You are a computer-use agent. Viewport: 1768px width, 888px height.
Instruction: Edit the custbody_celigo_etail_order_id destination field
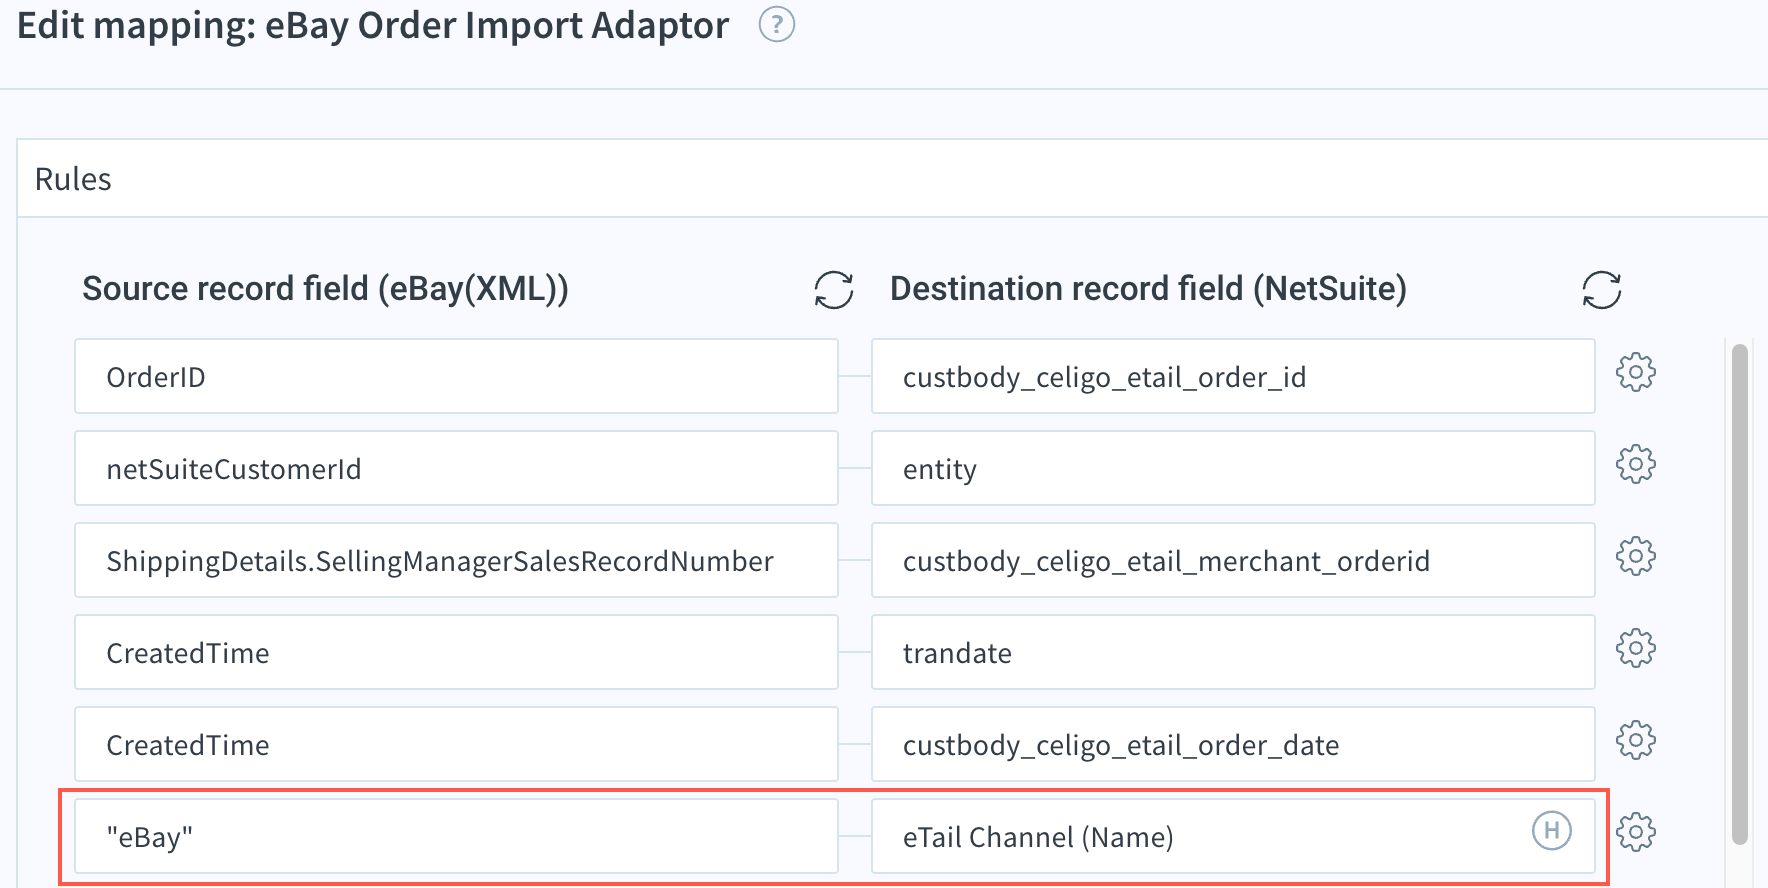(x=1233, y=376)
